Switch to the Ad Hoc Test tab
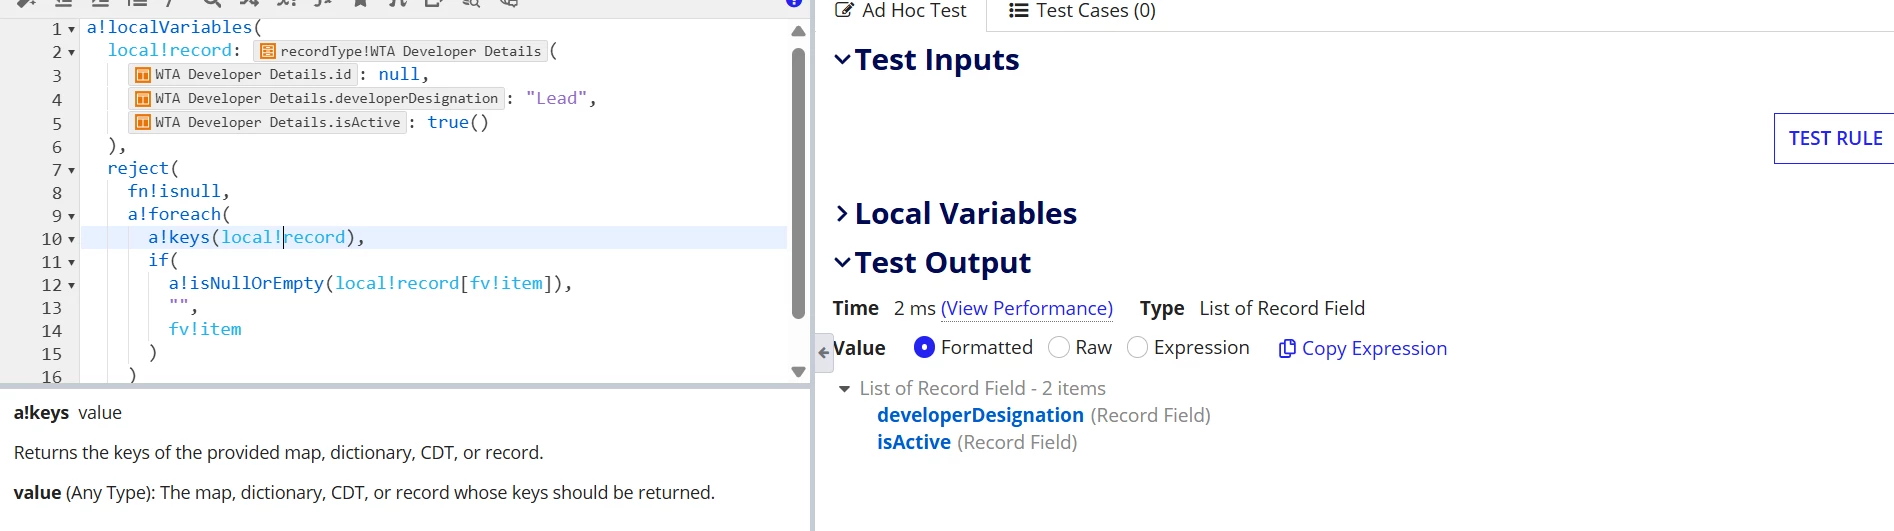1894x531 pixels. pos(901,11)
